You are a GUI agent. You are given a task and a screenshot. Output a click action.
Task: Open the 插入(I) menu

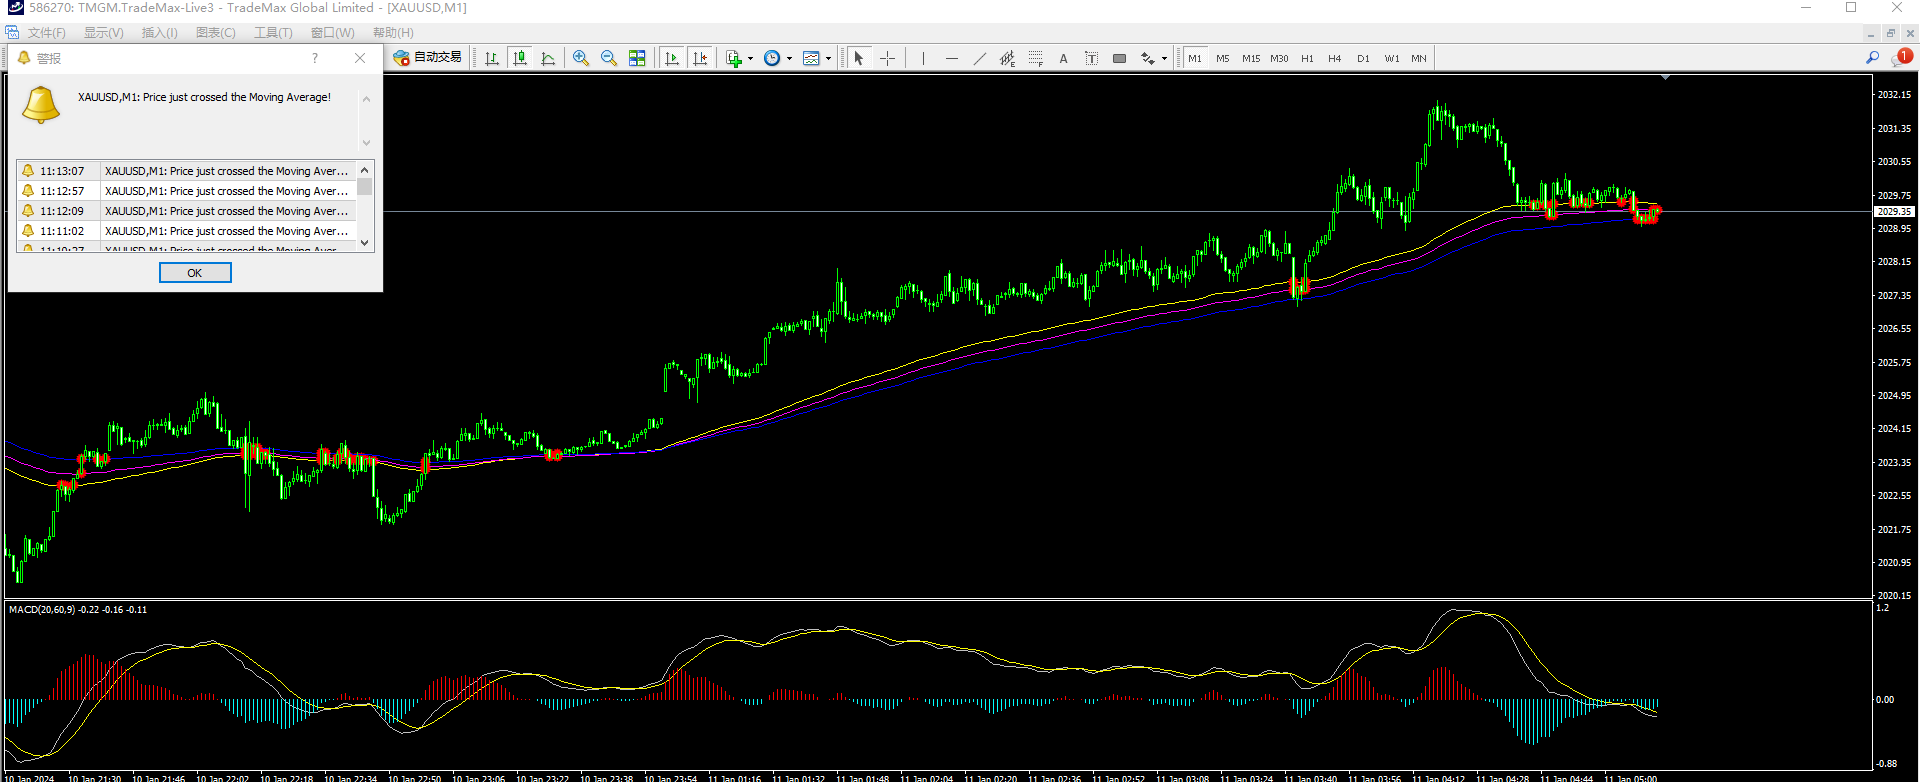pos(160,33)
